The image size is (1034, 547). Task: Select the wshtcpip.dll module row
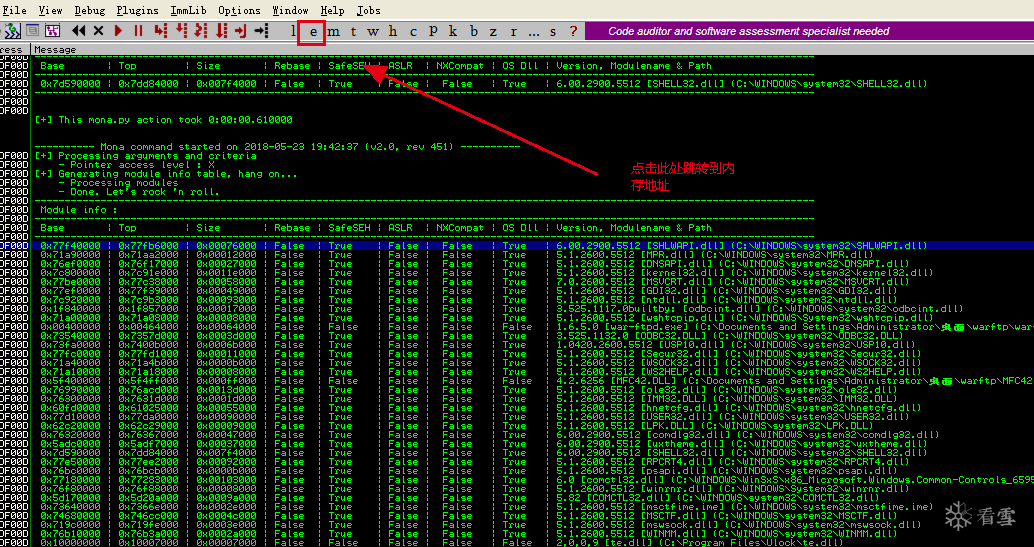pos(533,318)
